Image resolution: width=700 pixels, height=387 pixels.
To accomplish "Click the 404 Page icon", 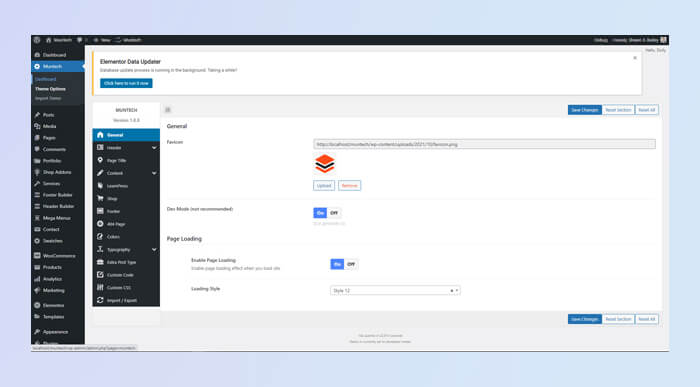I will (x=100, y=224).
